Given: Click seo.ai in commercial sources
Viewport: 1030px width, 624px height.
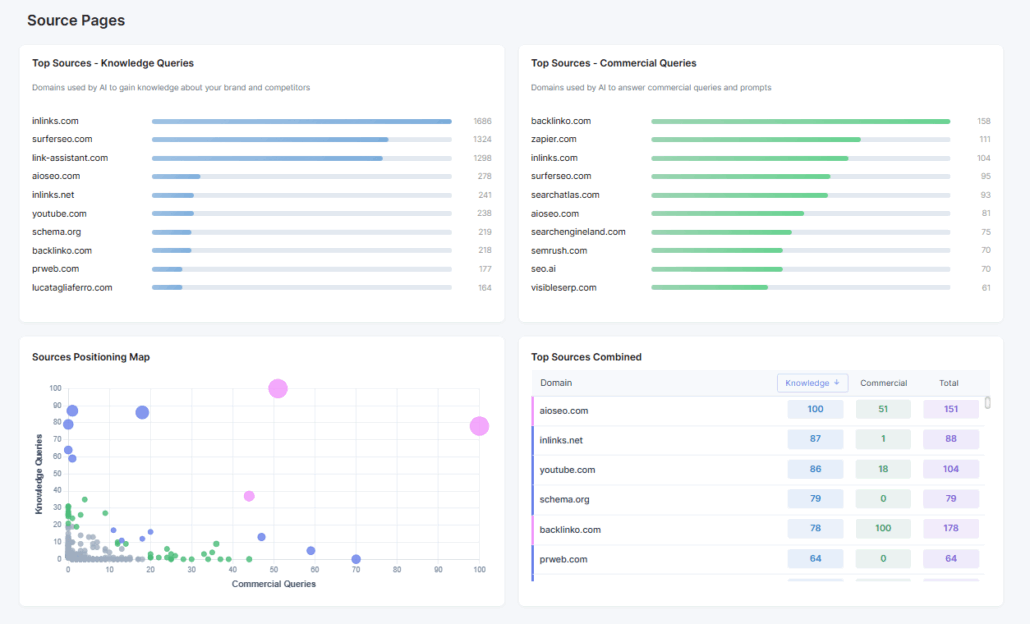Looking at the screenshot, I should 543,269.
